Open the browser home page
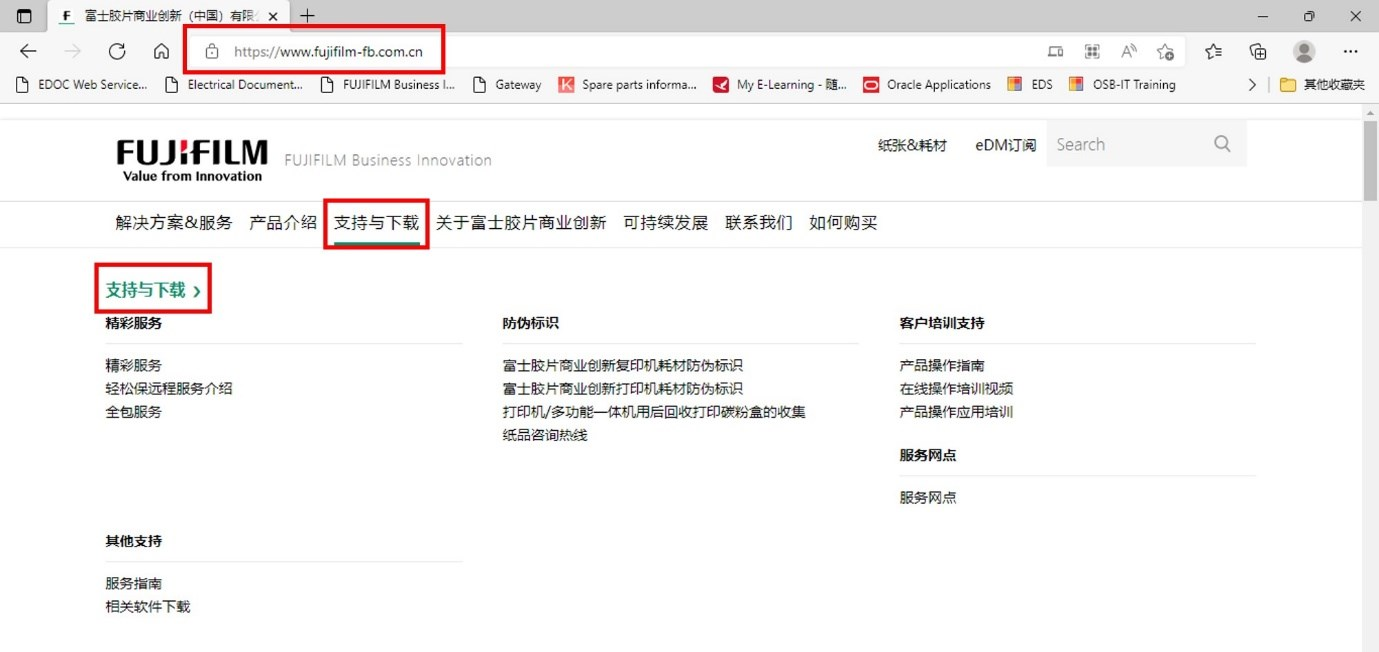Image resolution: width=1379 pixels, height=652 pixels. [161, 51]
